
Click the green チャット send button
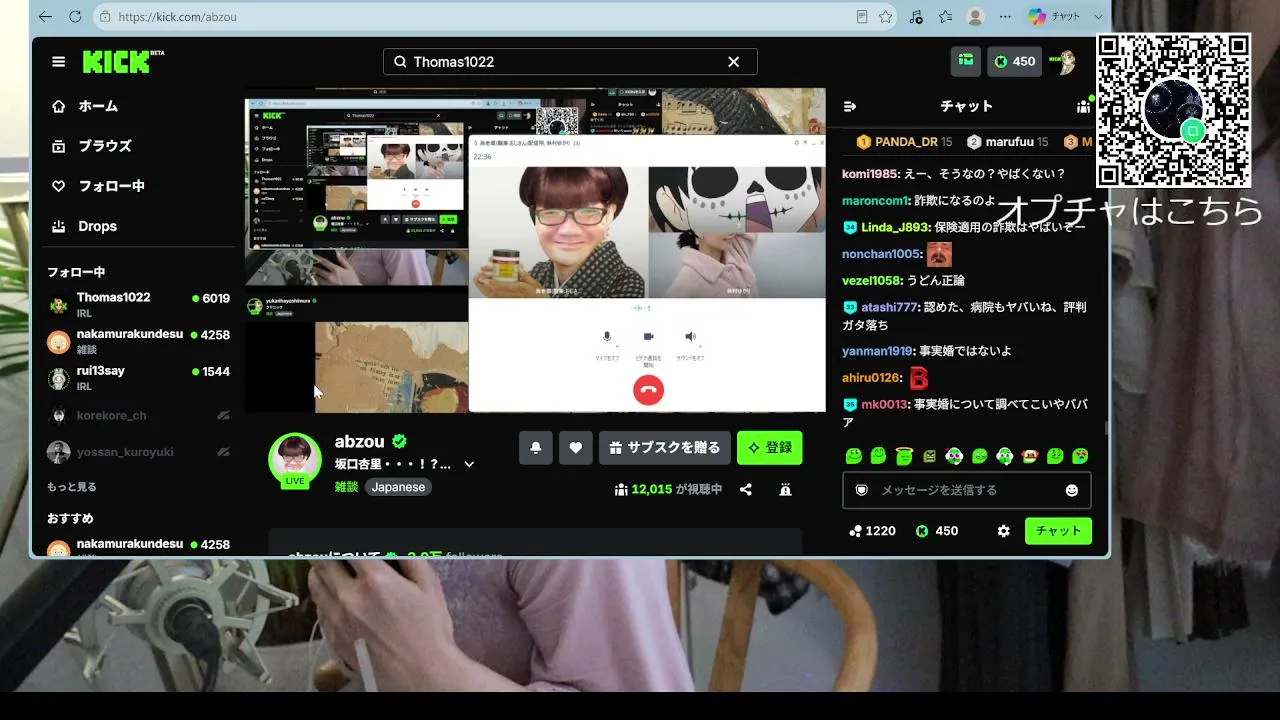[1058, 531]
